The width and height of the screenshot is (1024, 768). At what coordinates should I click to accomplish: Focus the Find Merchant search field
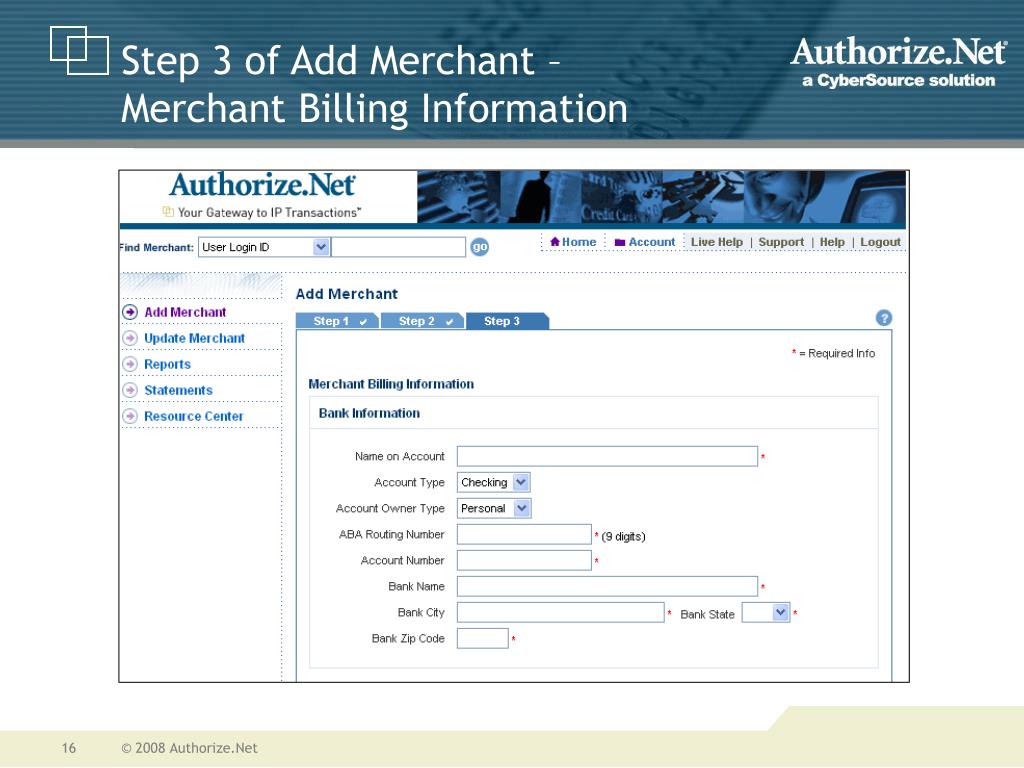(x=398, y=247)
